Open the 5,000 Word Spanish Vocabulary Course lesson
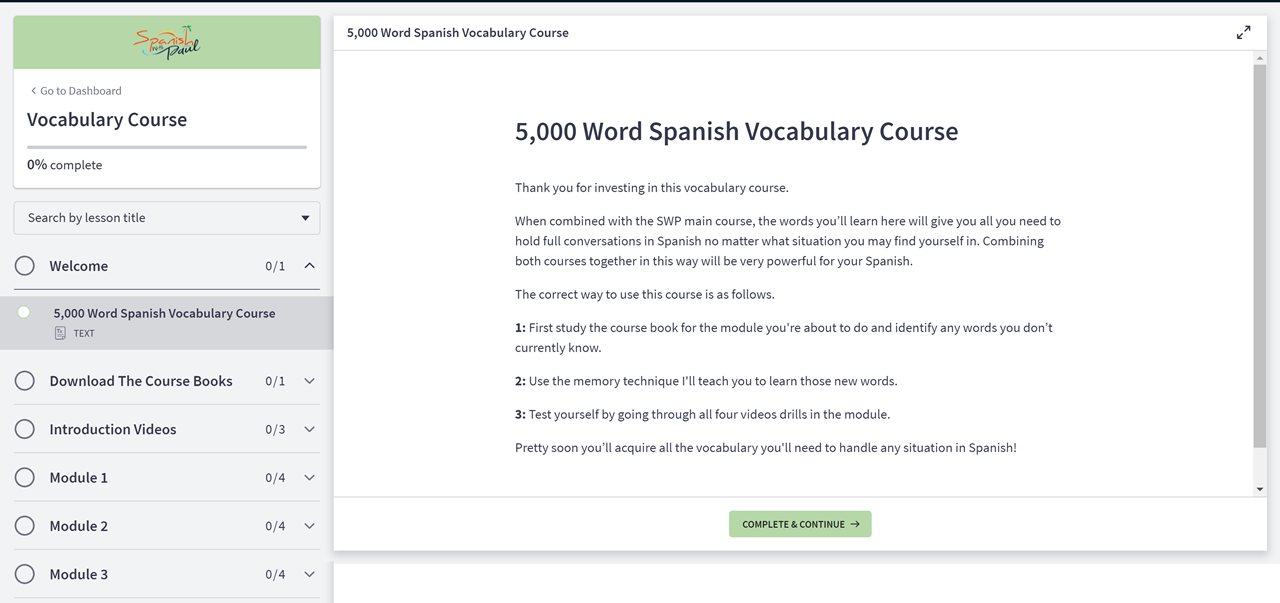 point(164,313)
